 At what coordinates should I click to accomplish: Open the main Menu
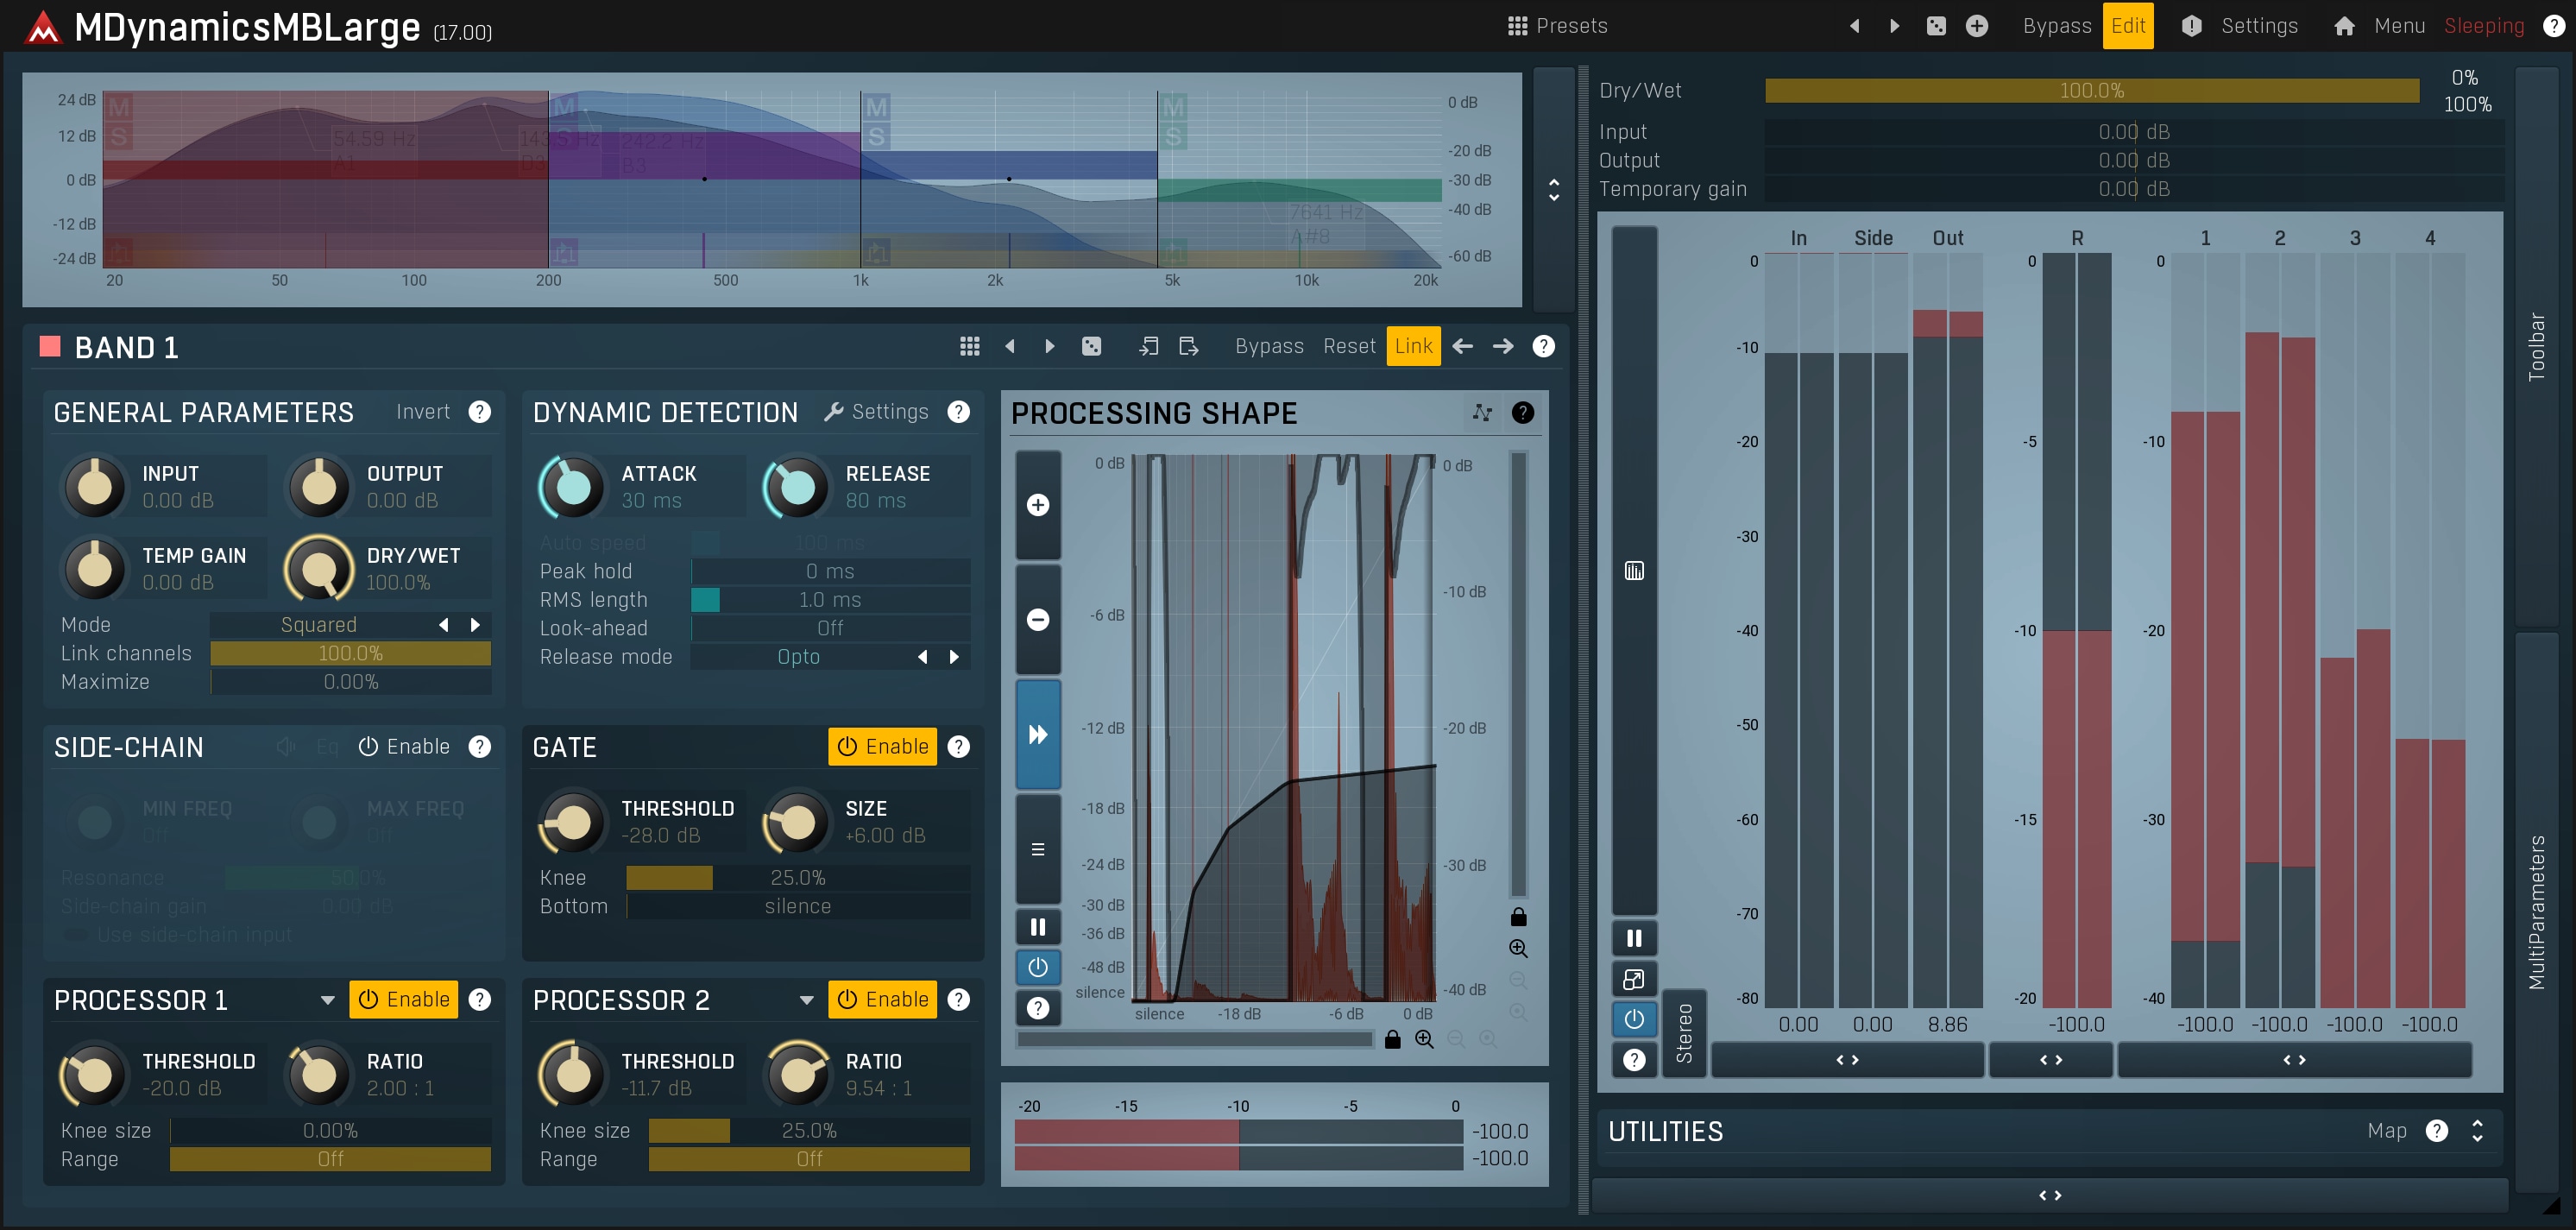[x=2399, y=26]
